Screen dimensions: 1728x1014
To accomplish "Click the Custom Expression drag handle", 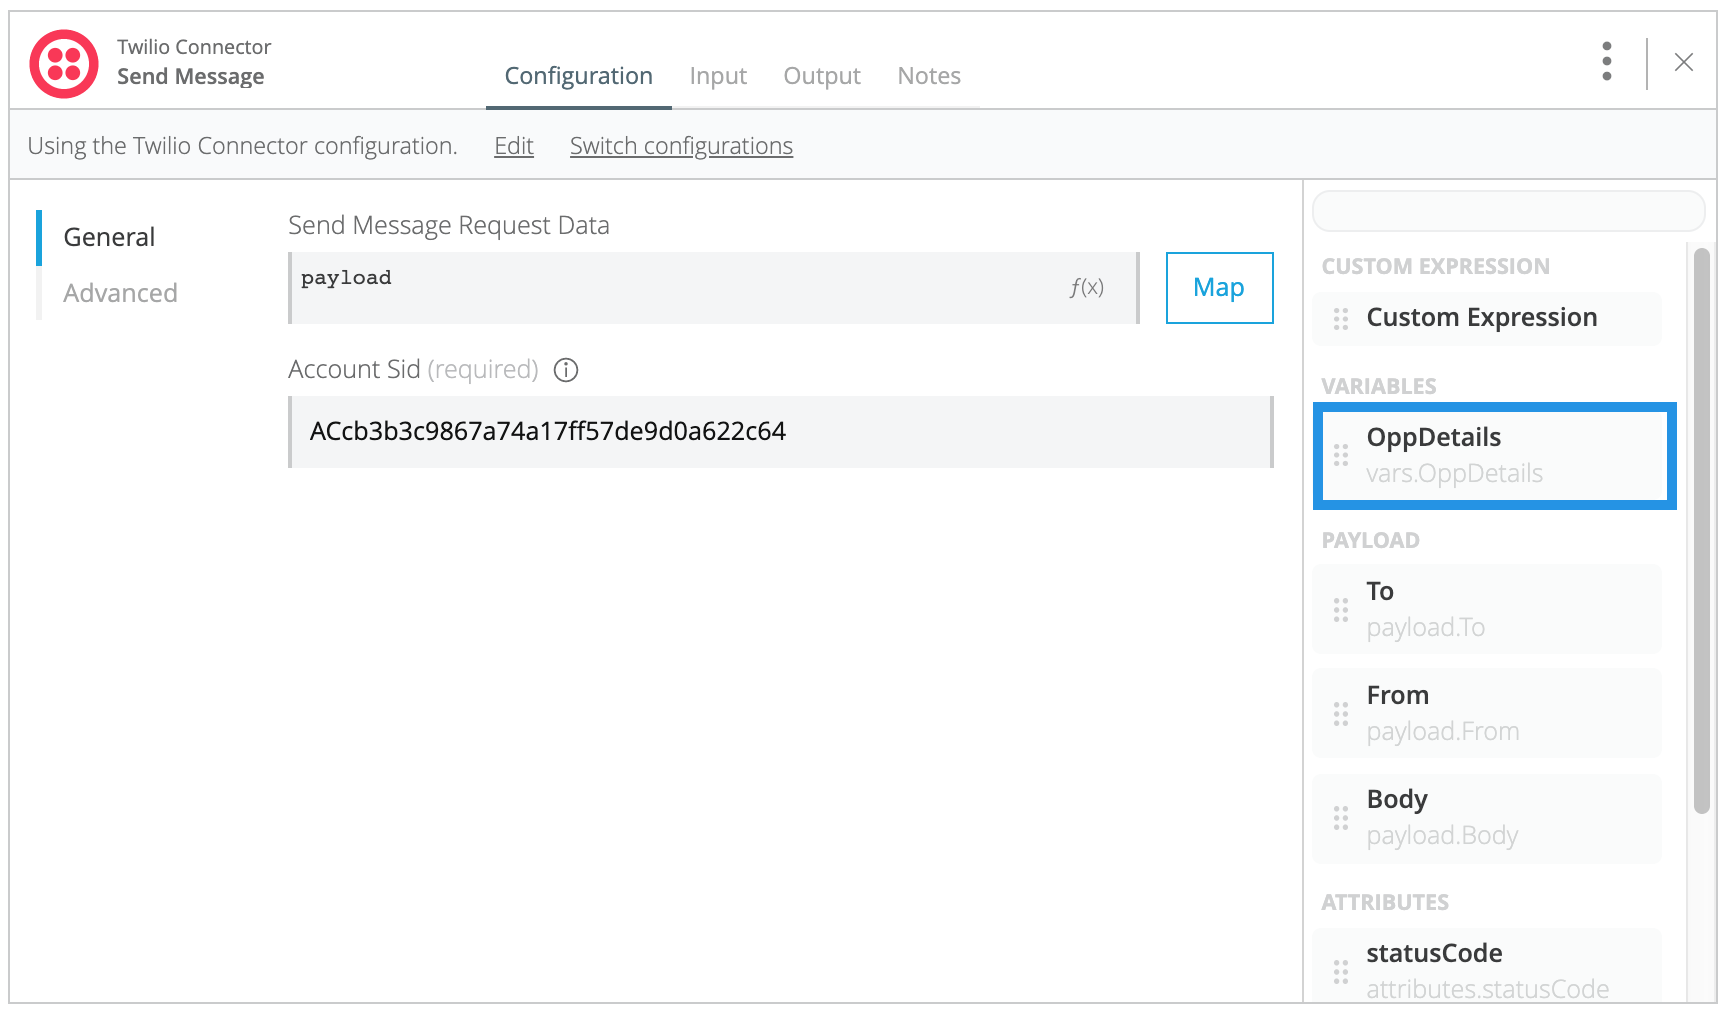I will pyautogui.click(x=1341, y=318).
